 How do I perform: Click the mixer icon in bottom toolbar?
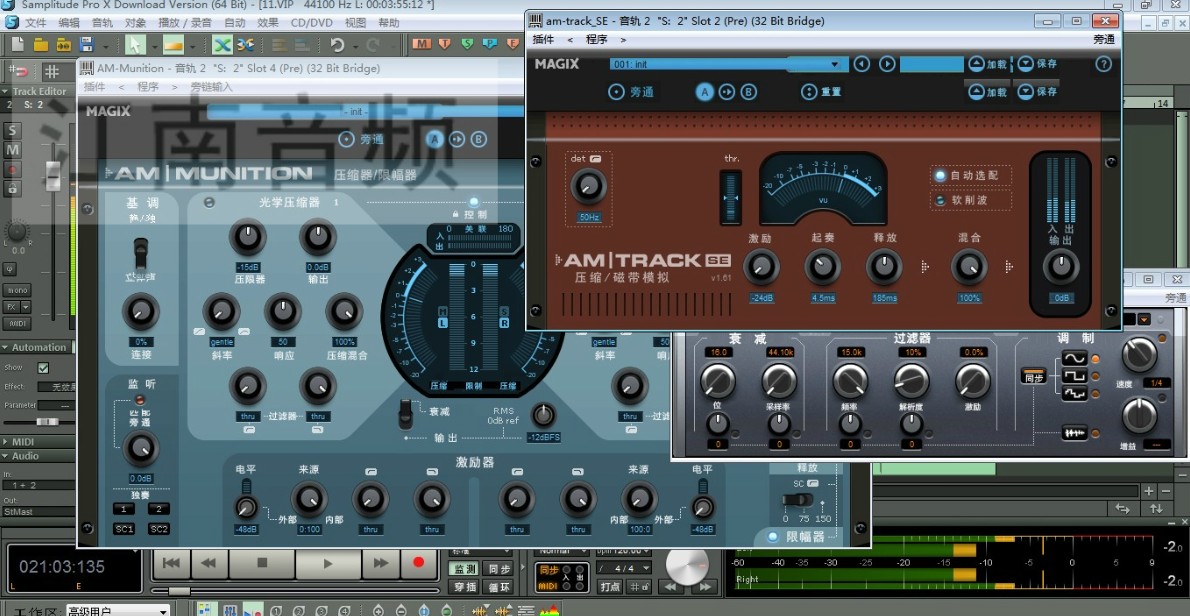click(x=228, y=610)
